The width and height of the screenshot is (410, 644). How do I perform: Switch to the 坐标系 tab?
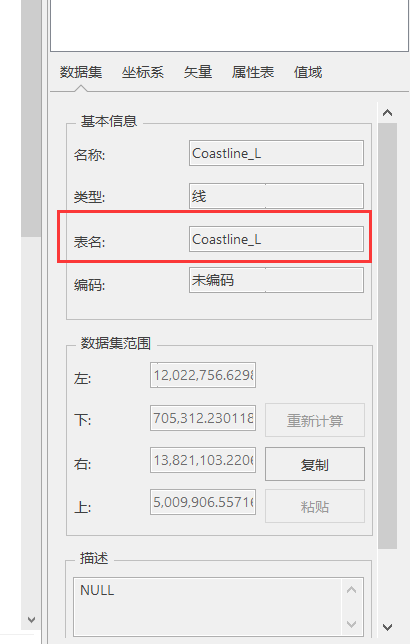pyautogui.click(x=143, y=73)
